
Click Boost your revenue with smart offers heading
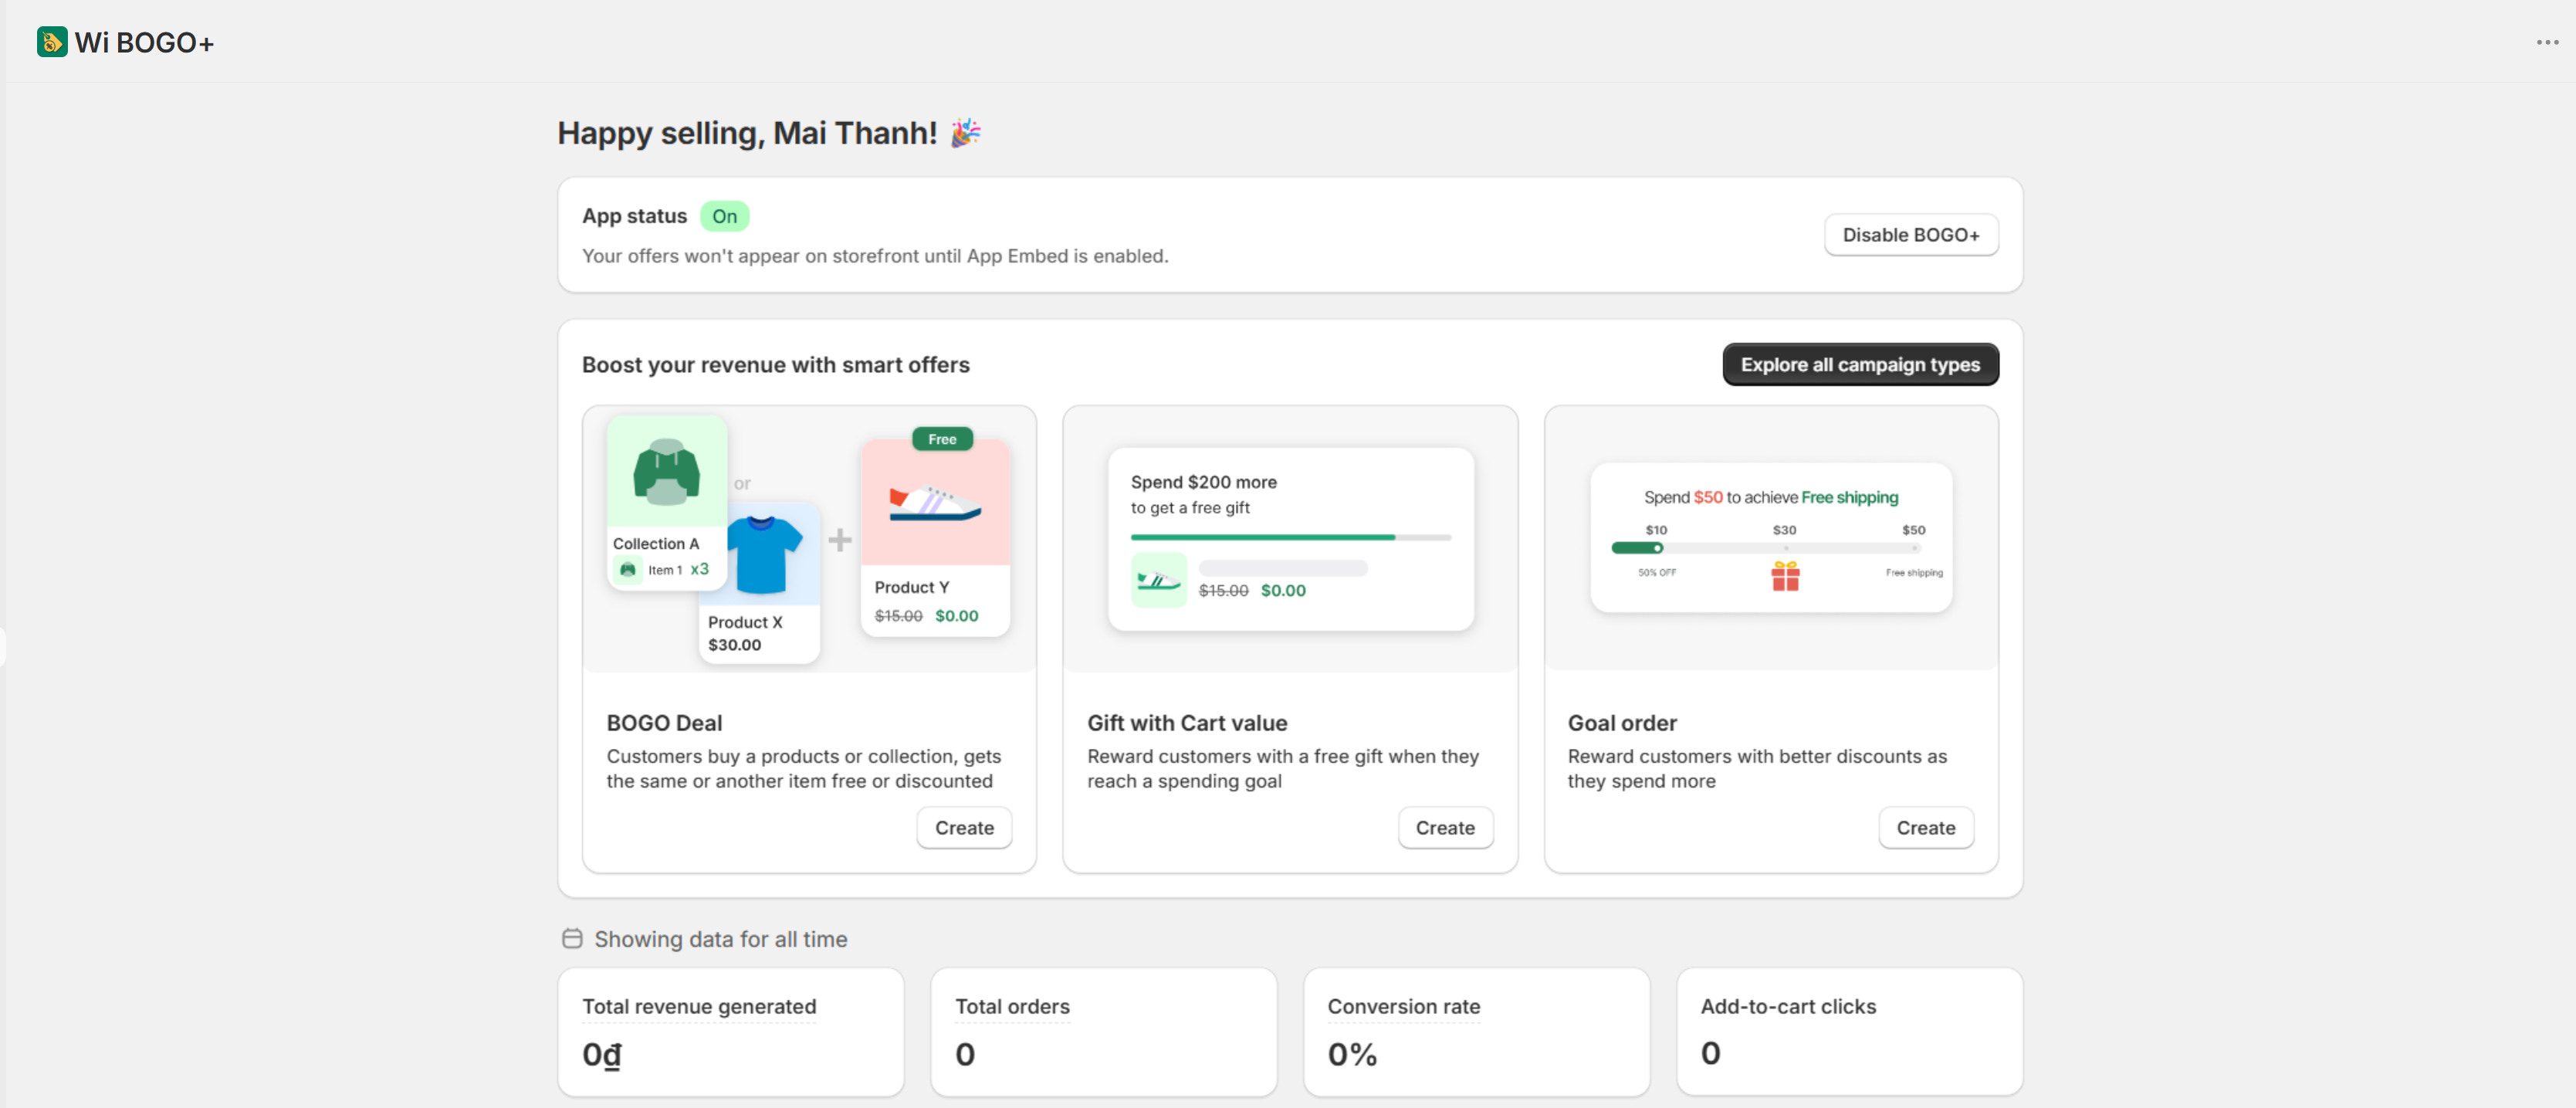pyautogui.click(x=776, y=365)
